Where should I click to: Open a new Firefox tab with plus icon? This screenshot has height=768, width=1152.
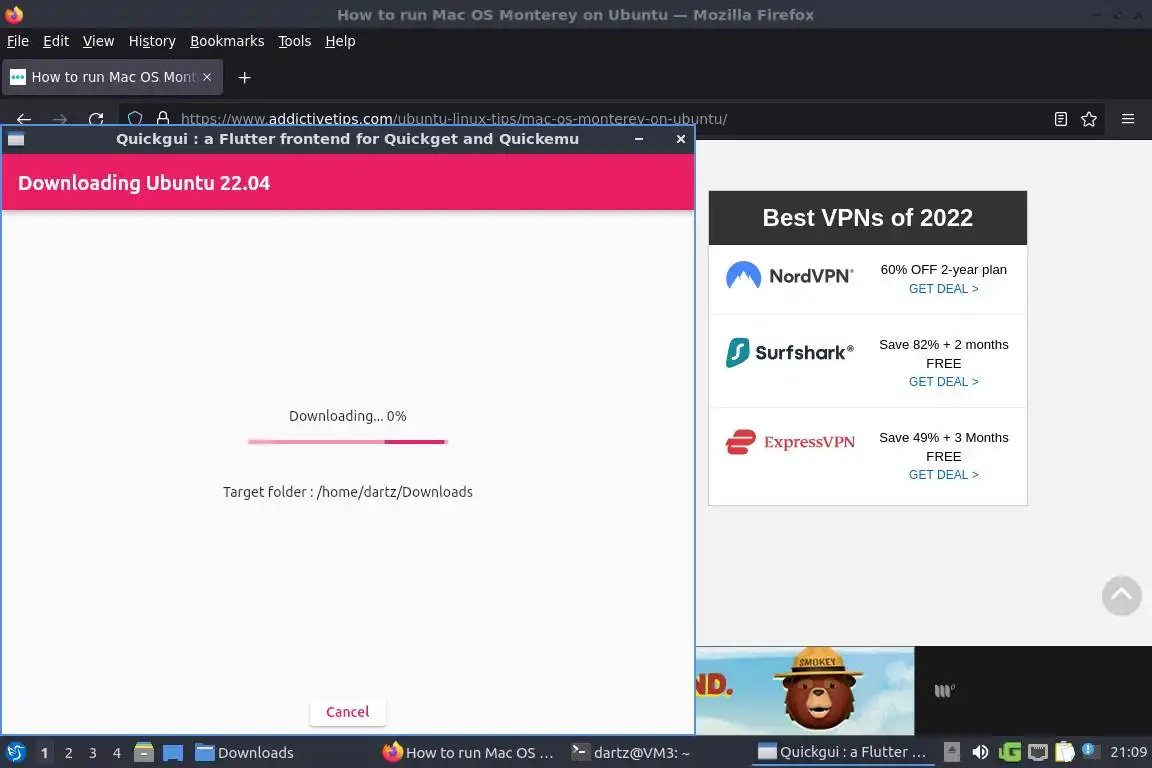click(245, 77)
